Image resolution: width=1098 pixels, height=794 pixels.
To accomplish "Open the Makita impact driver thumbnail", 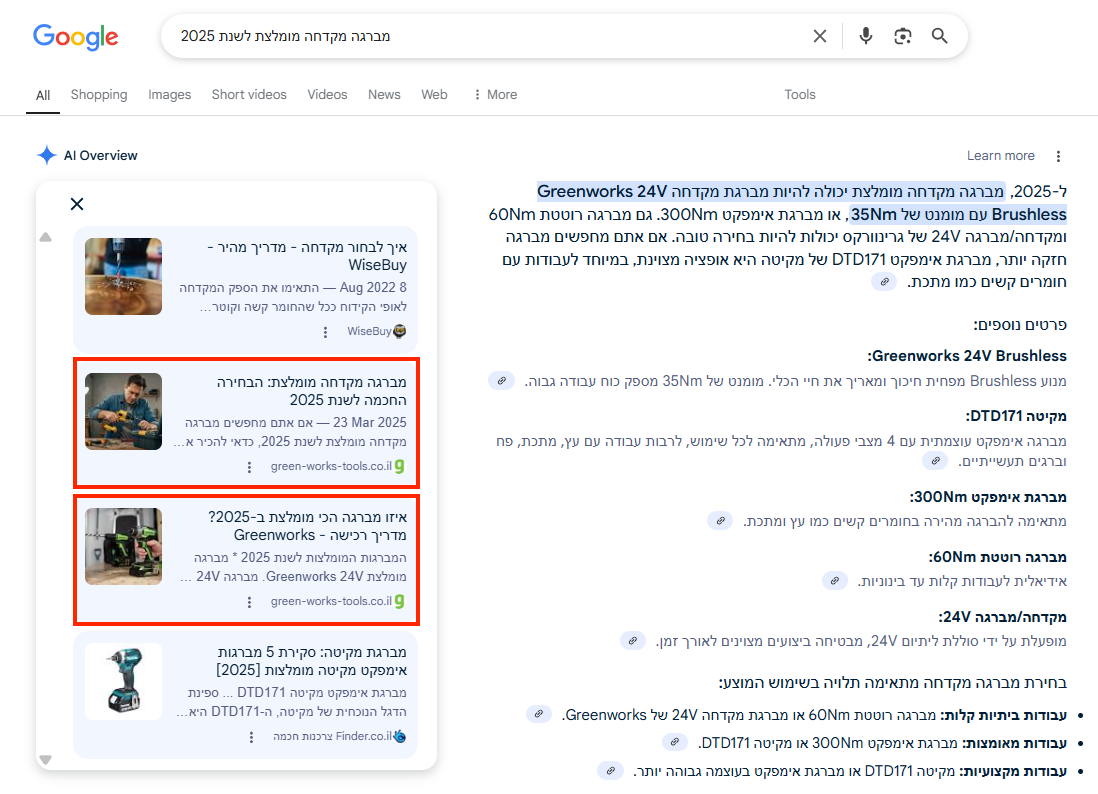I will tap(123, 681).
